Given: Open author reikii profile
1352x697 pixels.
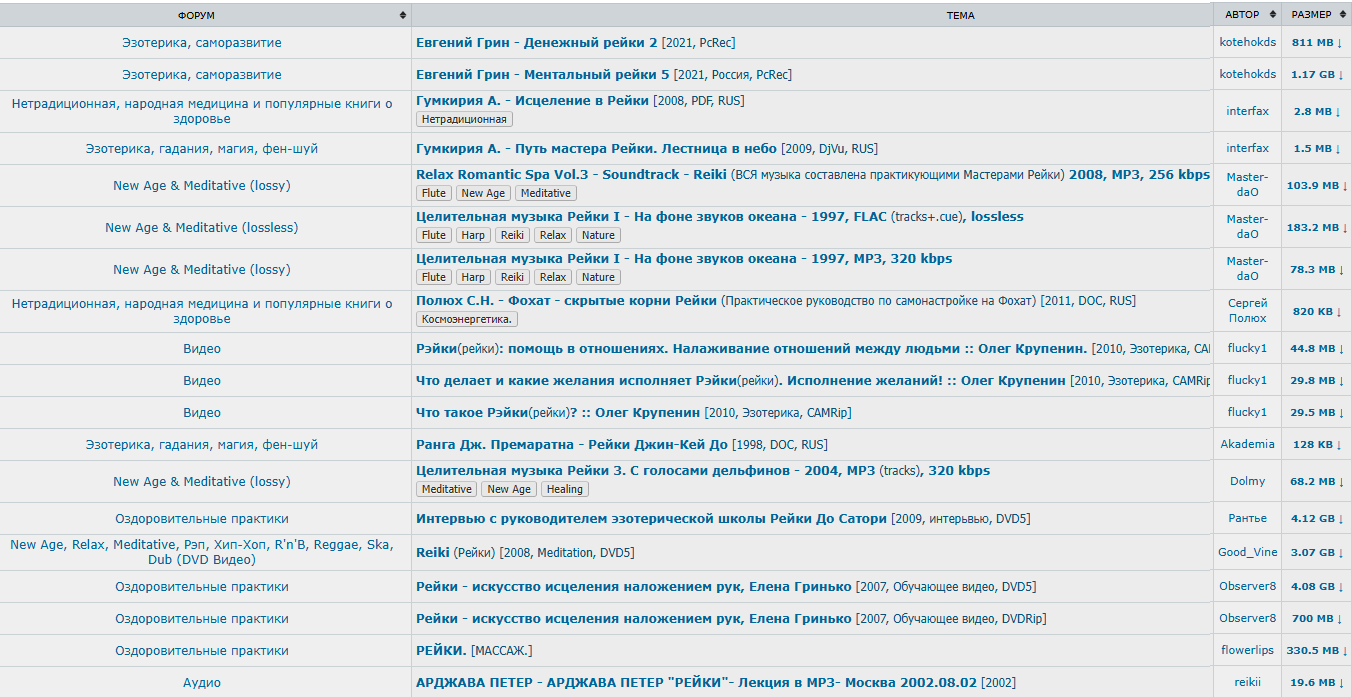Looking at the screenshot, I should pyautogui.click(x=1247, y=683).
